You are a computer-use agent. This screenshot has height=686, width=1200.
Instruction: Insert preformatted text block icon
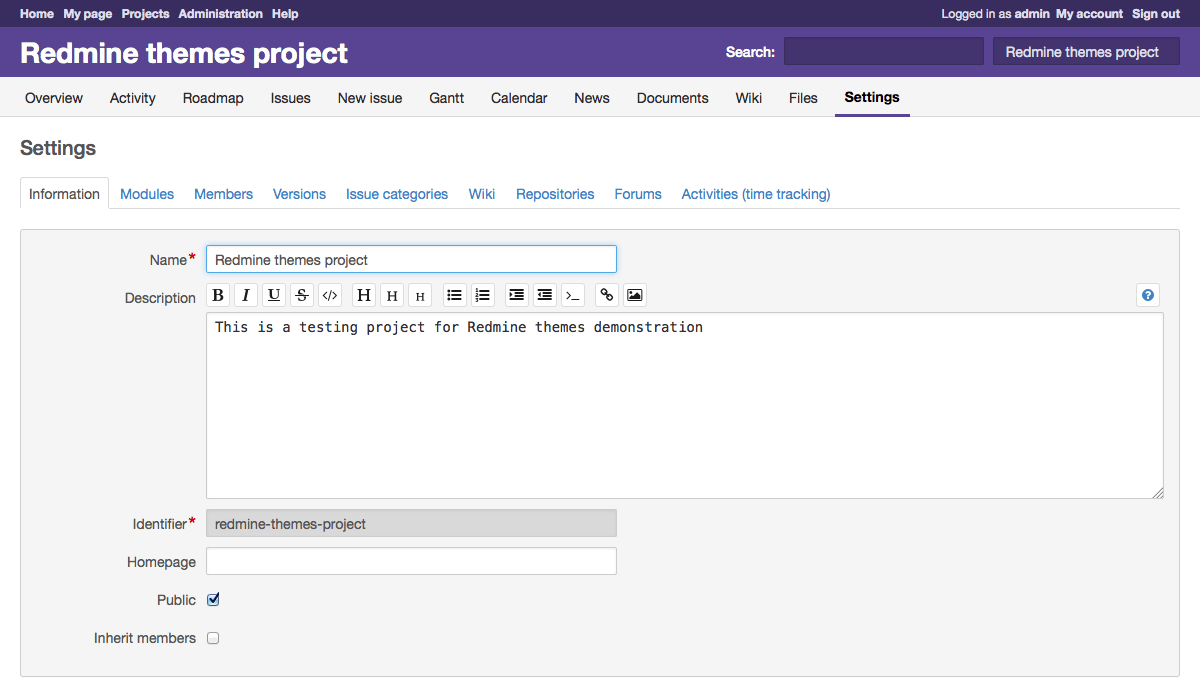(573, 295)
